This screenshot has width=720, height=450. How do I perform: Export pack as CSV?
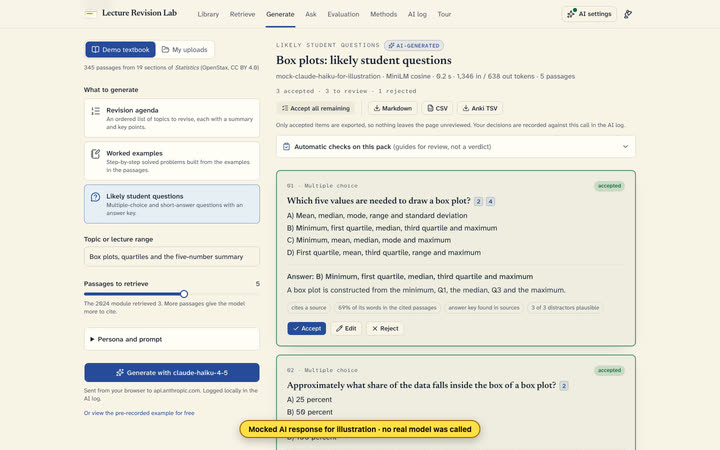[437, 108]
